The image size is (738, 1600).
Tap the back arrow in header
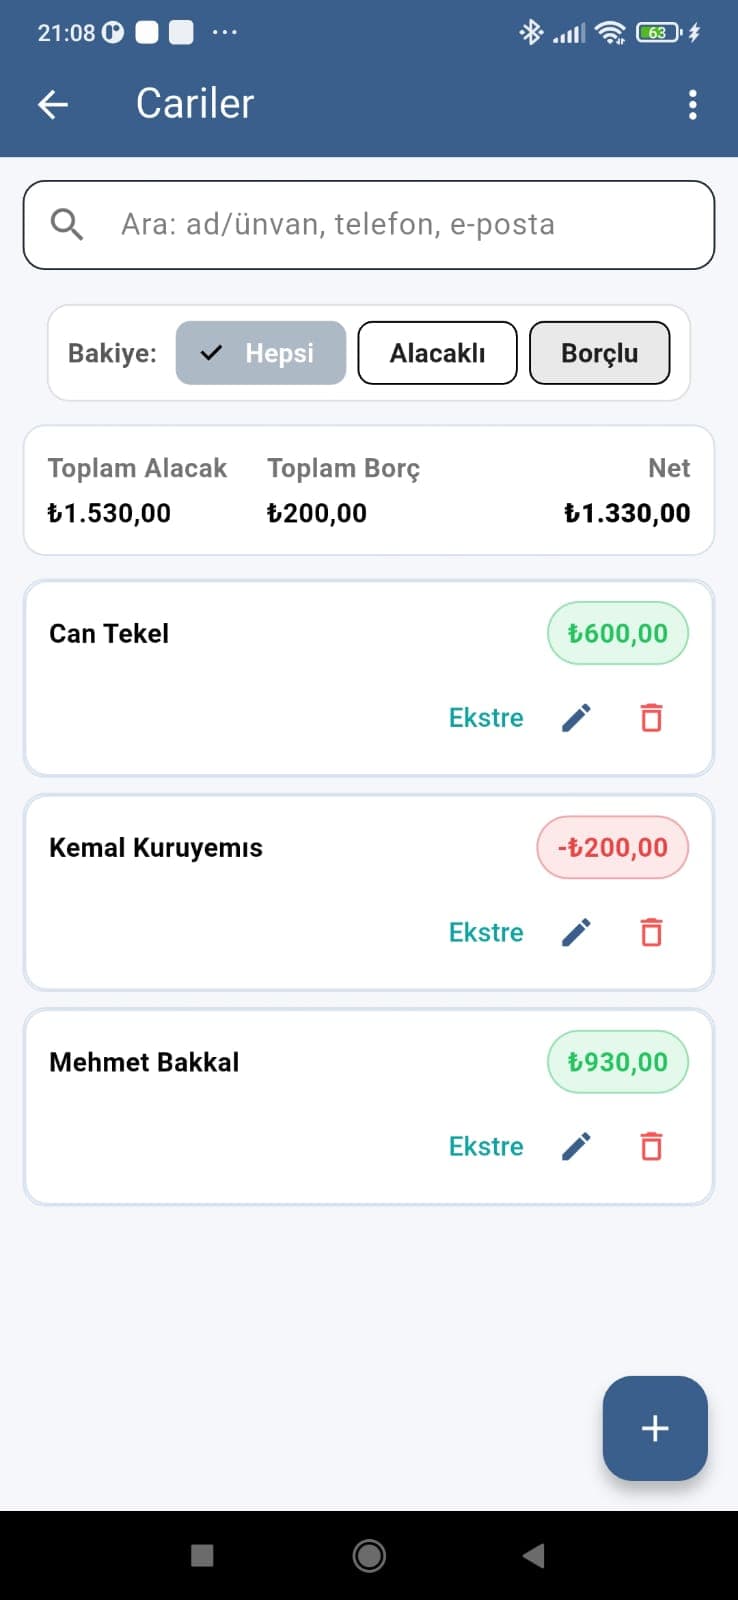[53, 104]
